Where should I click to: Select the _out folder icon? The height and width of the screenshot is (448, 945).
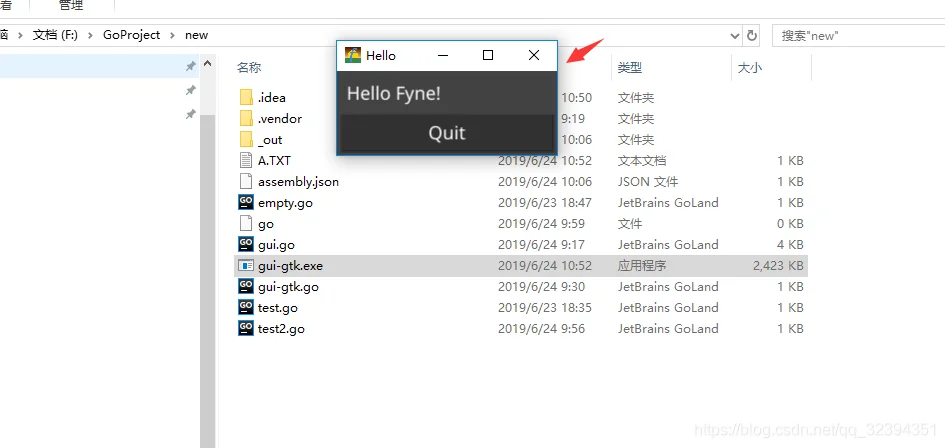coord(246,140)
